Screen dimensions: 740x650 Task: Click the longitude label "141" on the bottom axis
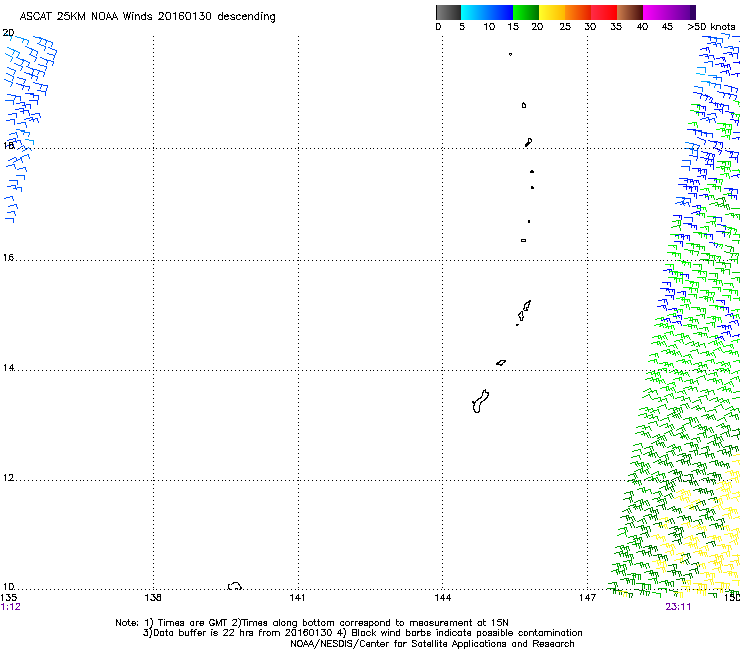(x=297, y=598)
